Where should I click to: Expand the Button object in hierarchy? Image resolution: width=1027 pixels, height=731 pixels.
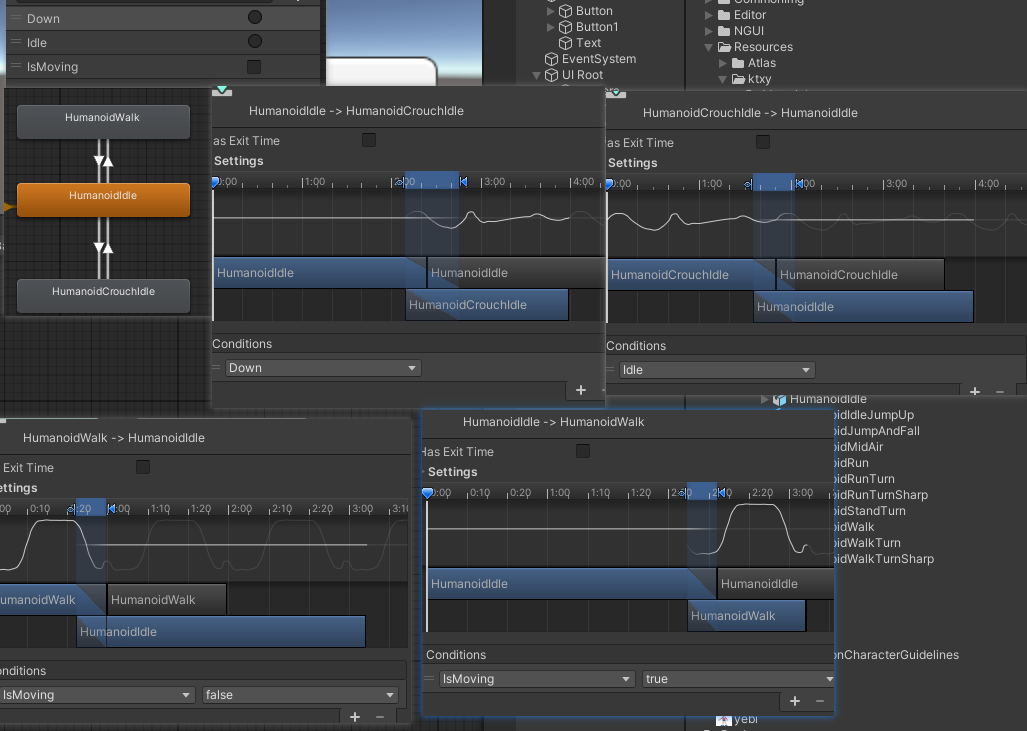click(550, 10)
